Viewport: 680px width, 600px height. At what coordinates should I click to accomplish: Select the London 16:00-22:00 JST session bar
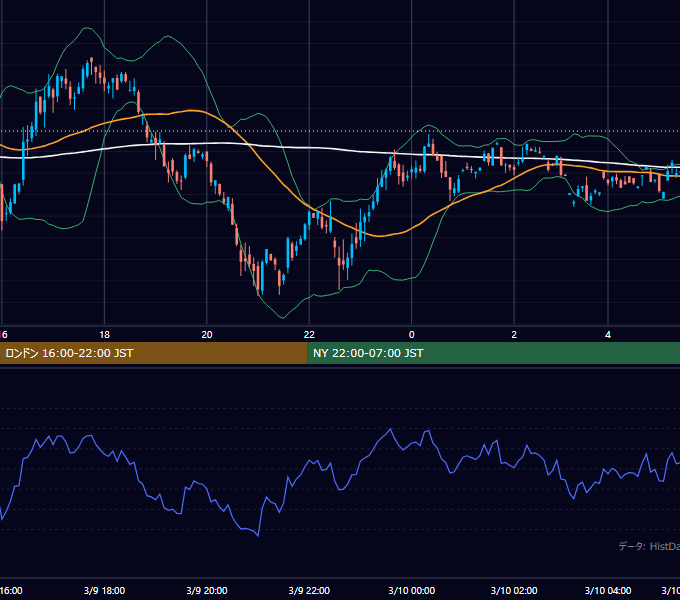154,353
